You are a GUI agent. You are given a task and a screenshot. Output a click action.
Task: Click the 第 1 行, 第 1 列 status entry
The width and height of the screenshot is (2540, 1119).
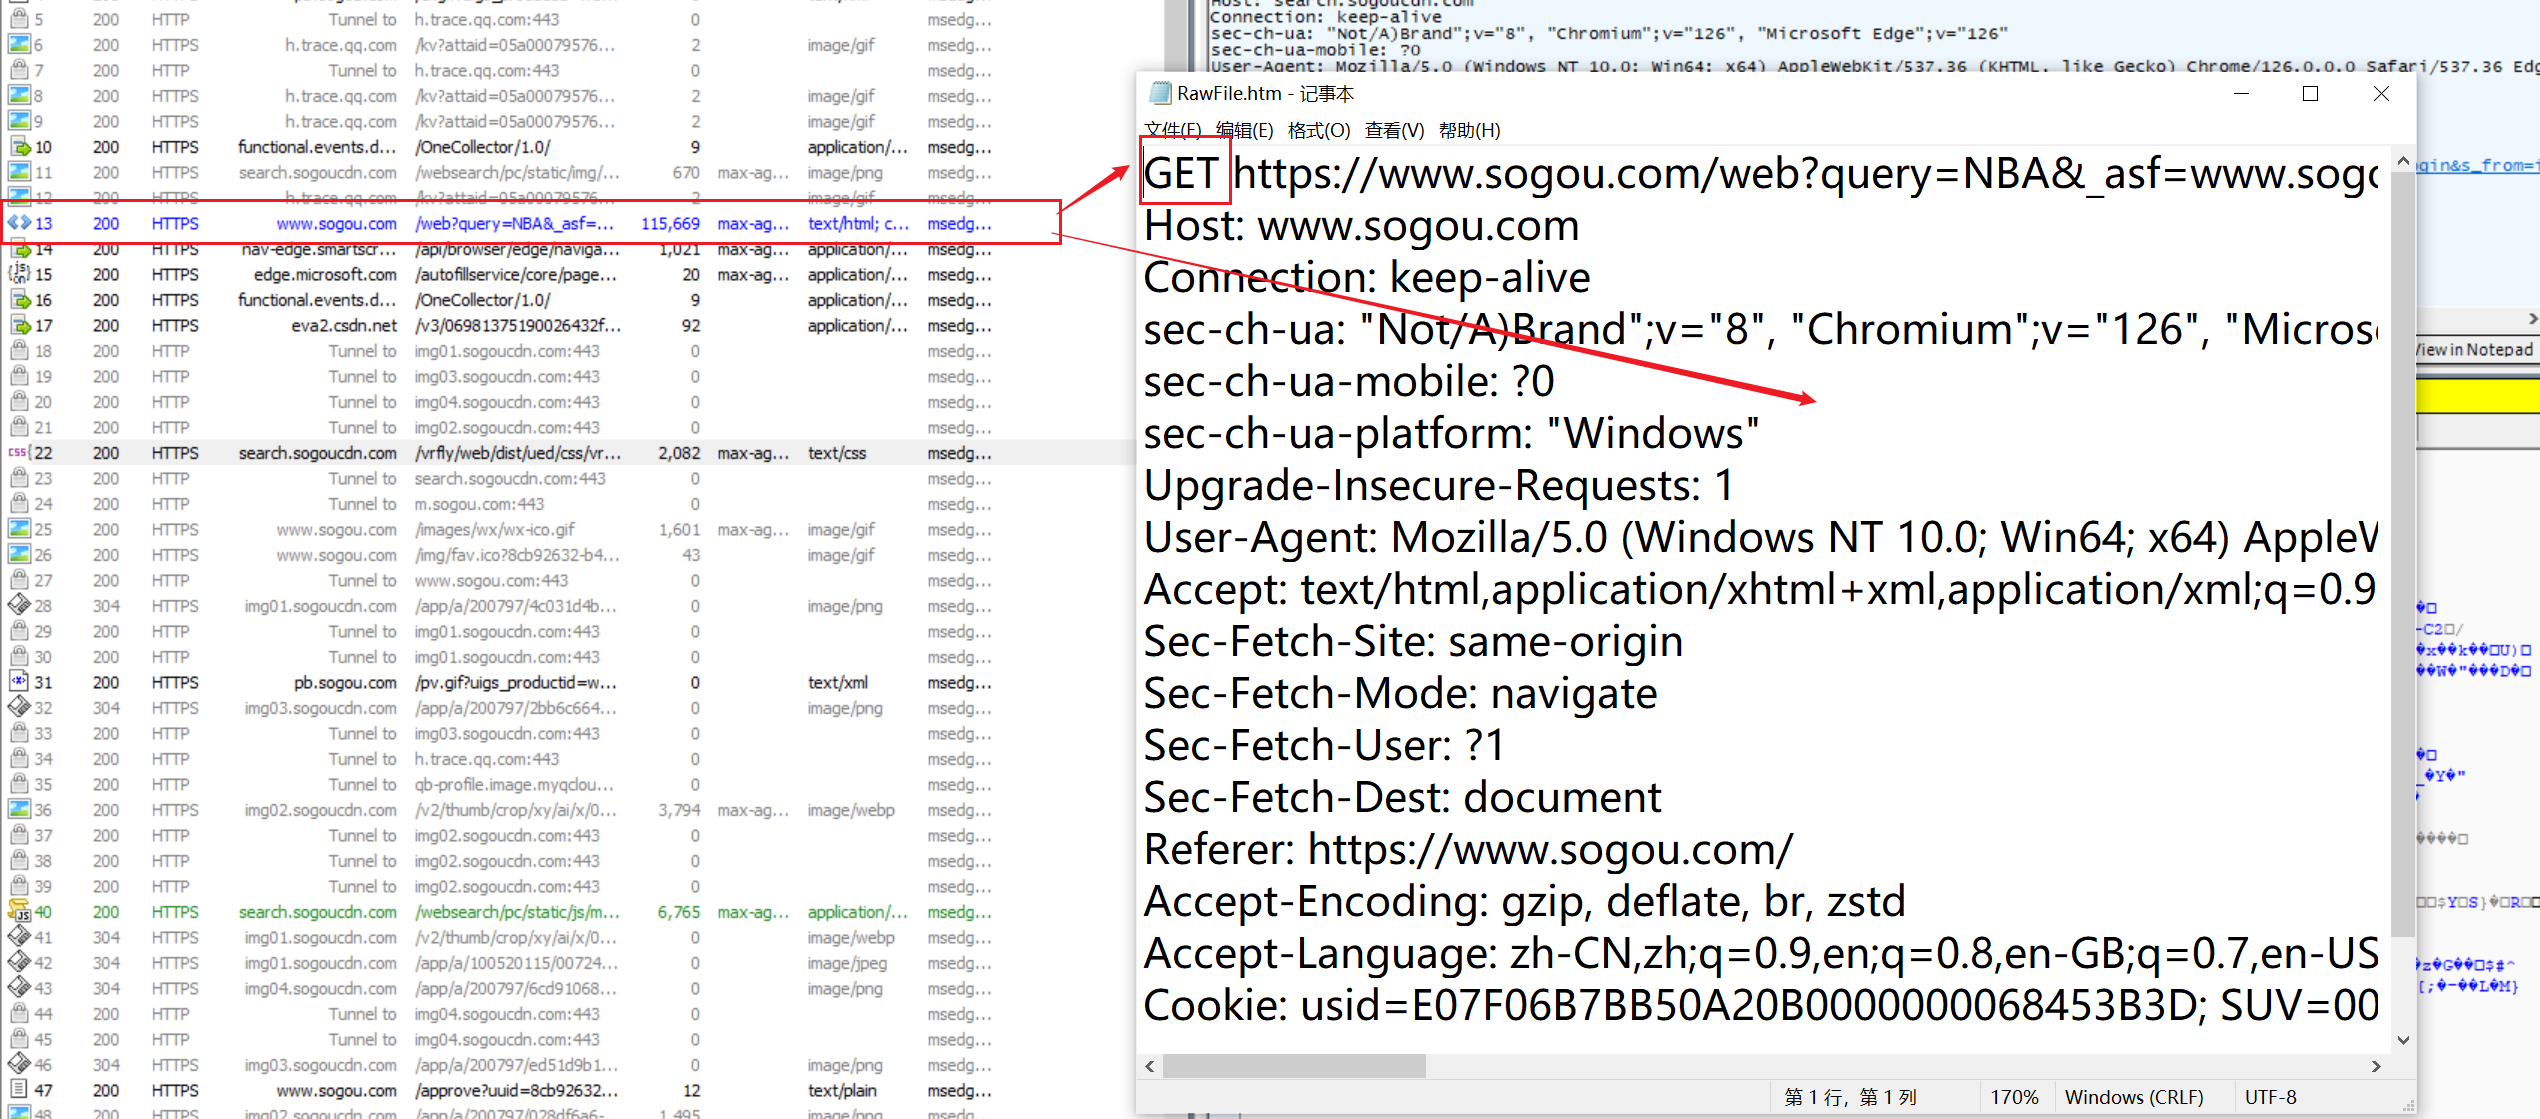tap(1850, 1097)
